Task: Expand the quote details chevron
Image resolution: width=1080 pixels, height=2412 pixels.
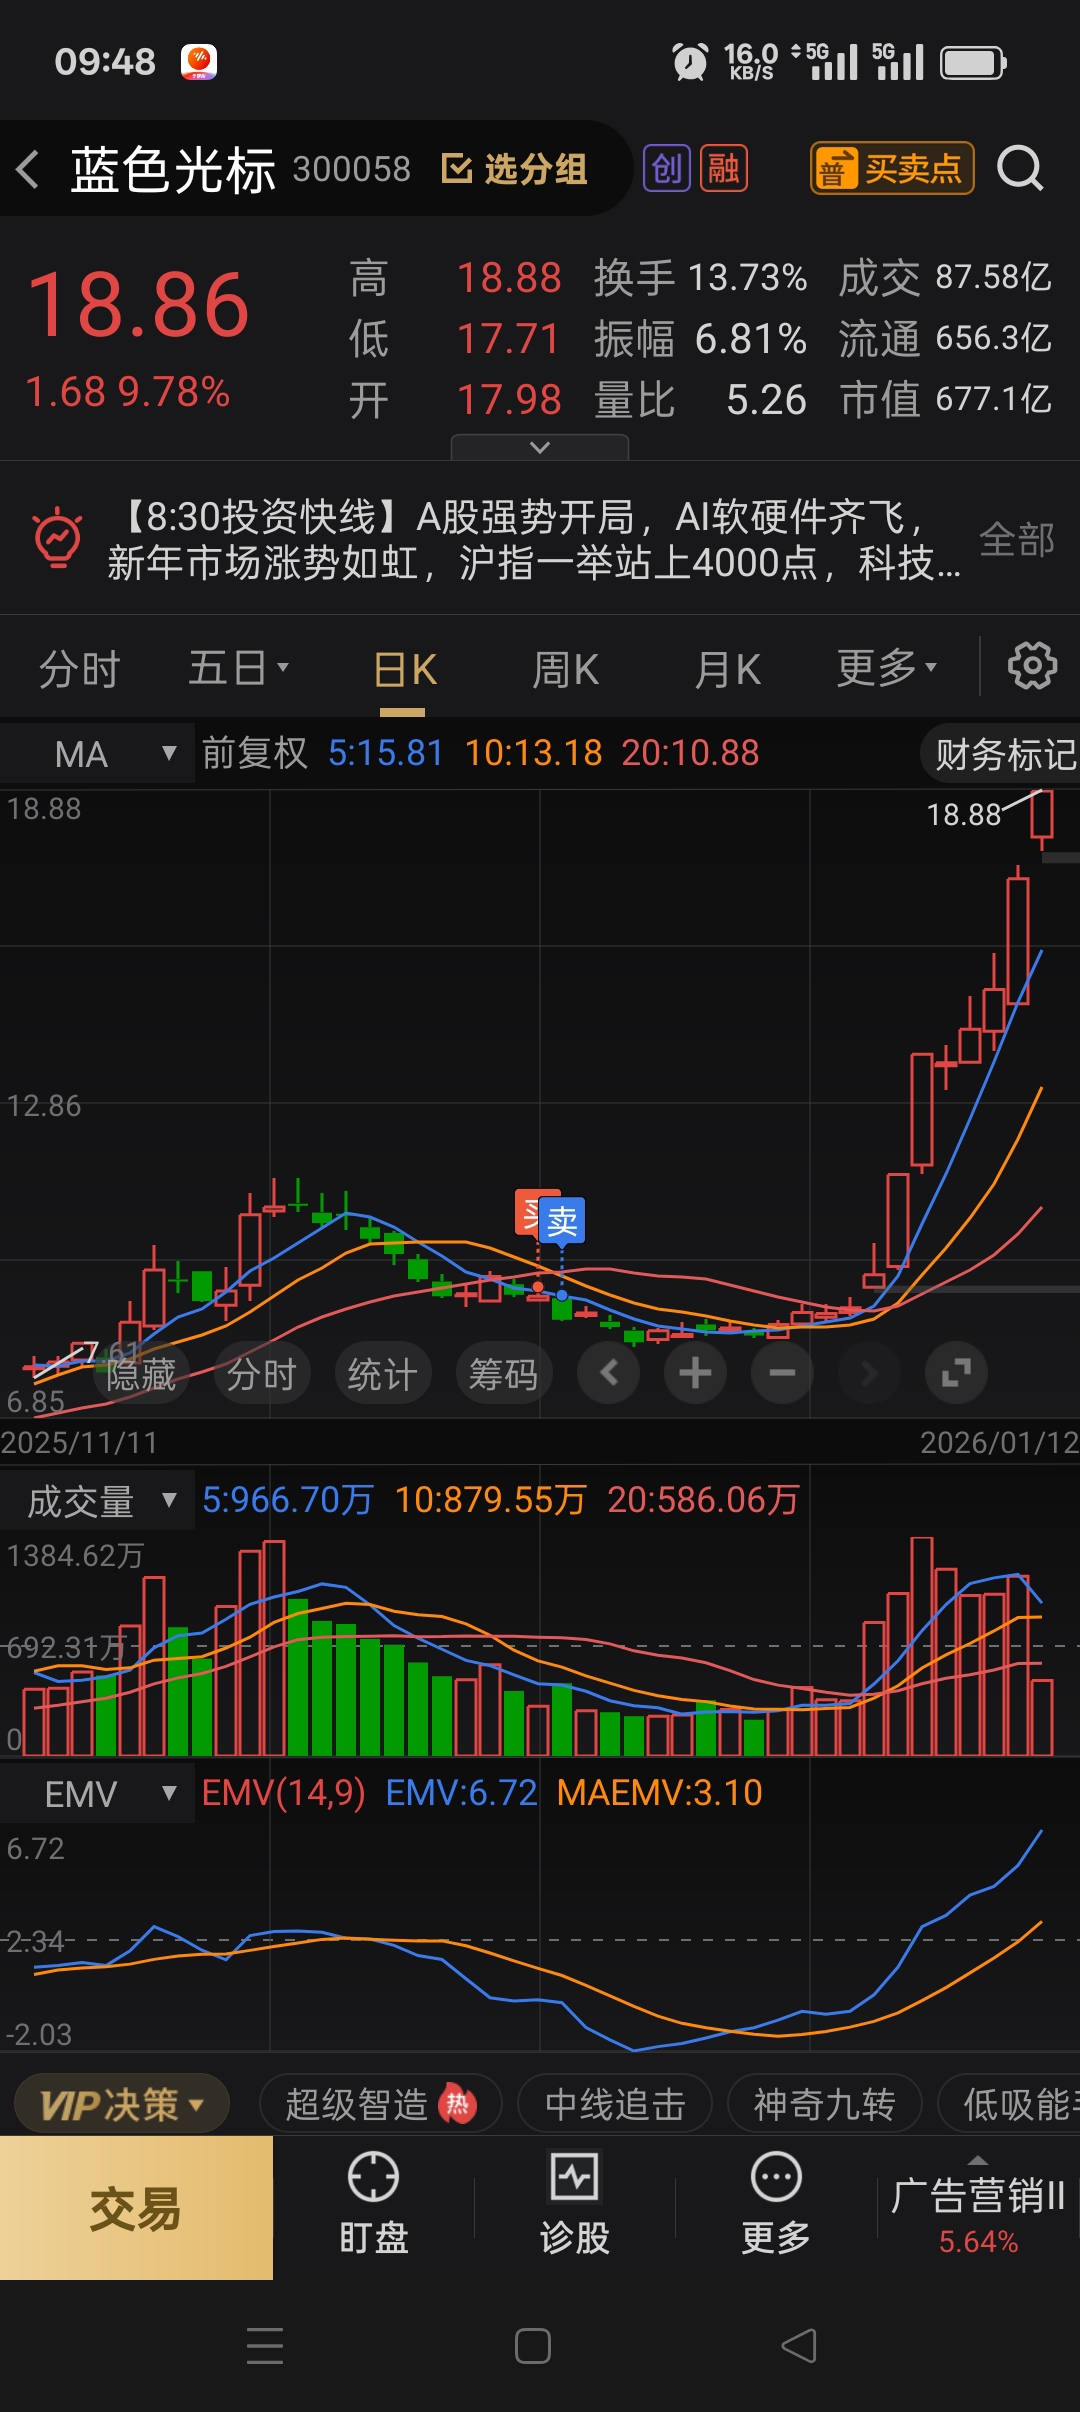Action: tap(540, 447)
